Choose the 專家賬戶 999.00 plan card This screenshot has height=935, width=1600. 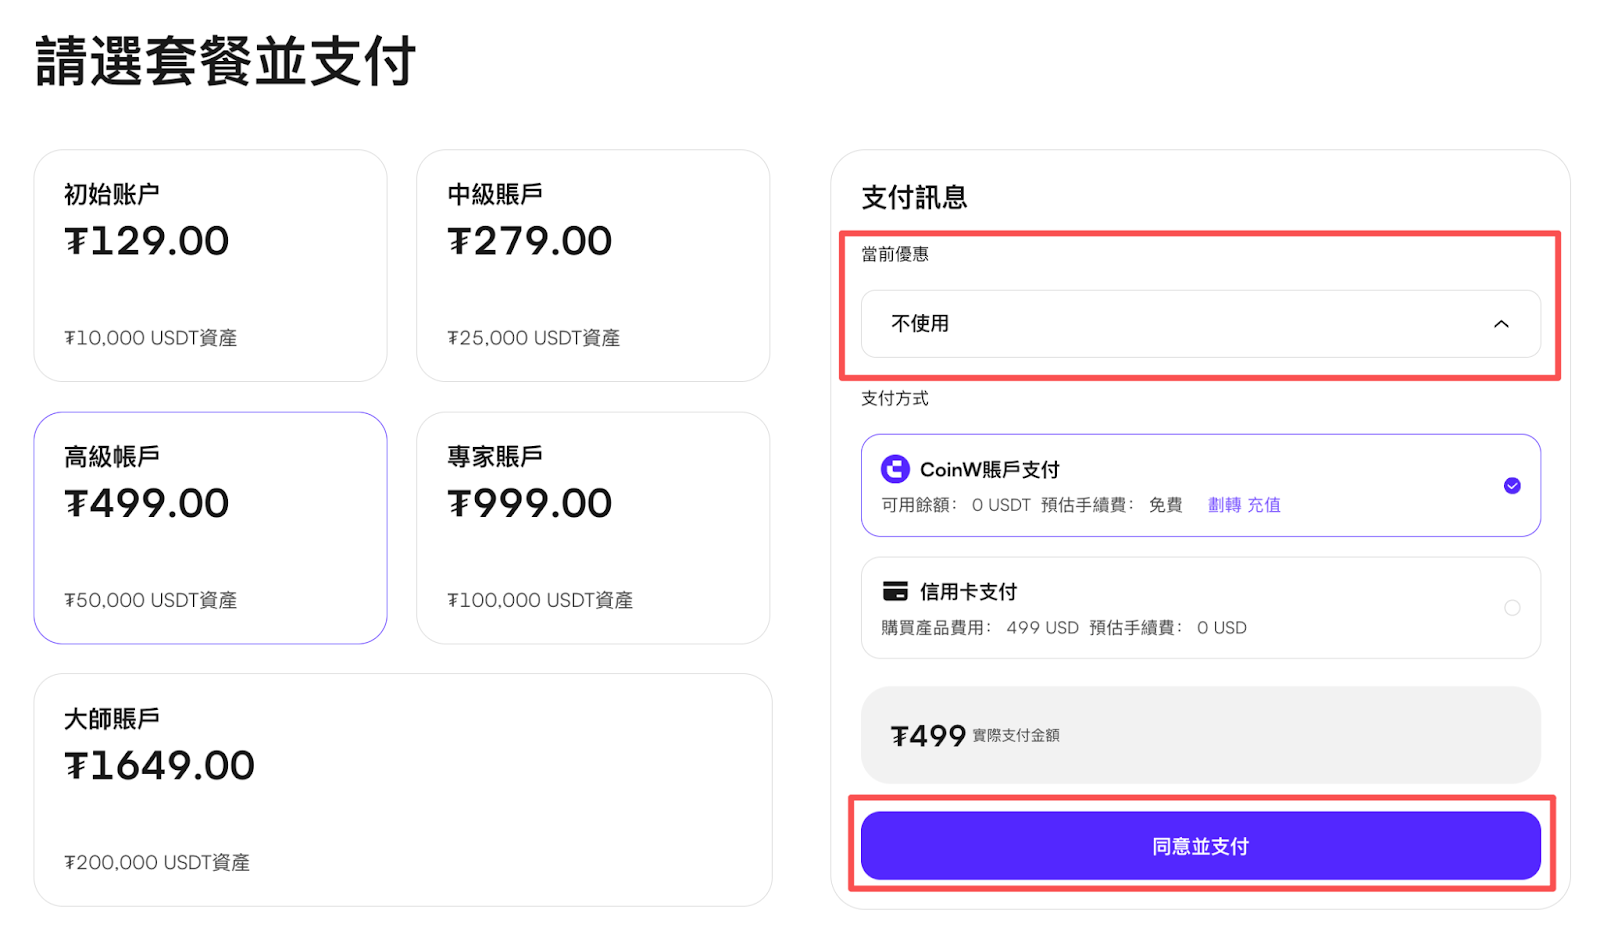(x=593, y=528)
